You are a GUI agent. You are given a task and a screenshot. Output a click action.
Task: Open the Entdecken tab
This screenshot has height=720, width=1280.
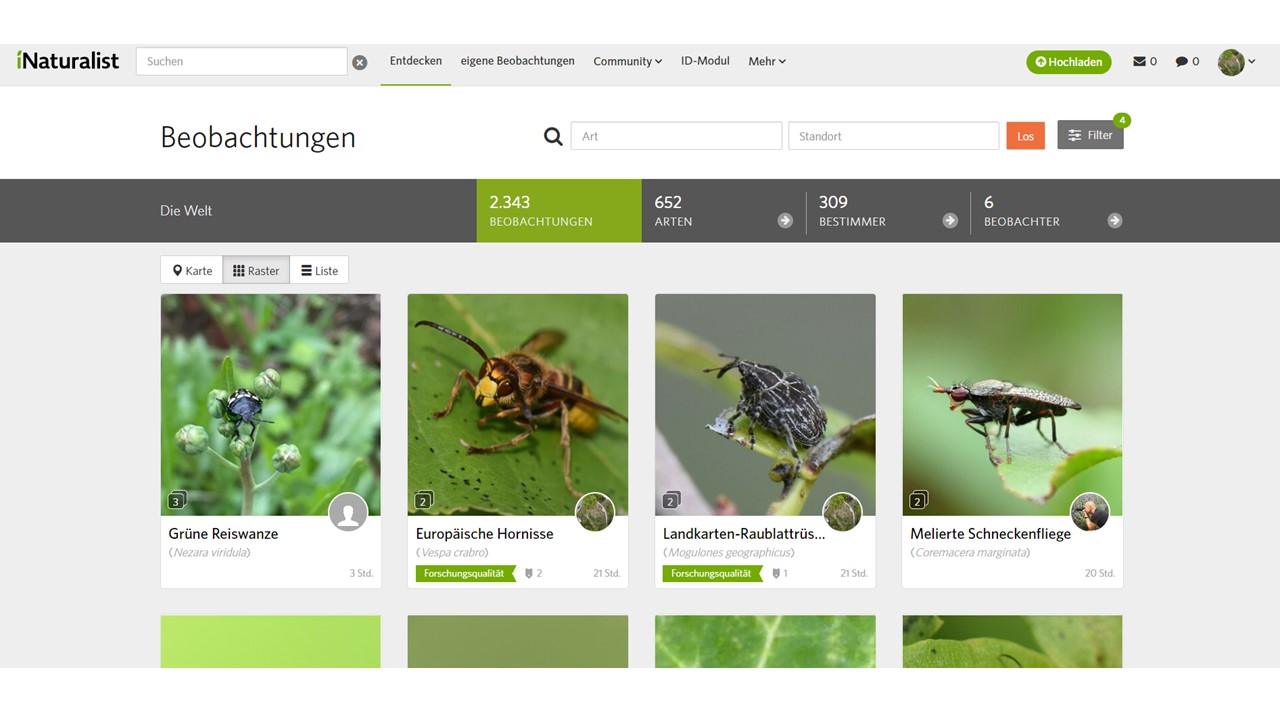(x=416, y=61)
